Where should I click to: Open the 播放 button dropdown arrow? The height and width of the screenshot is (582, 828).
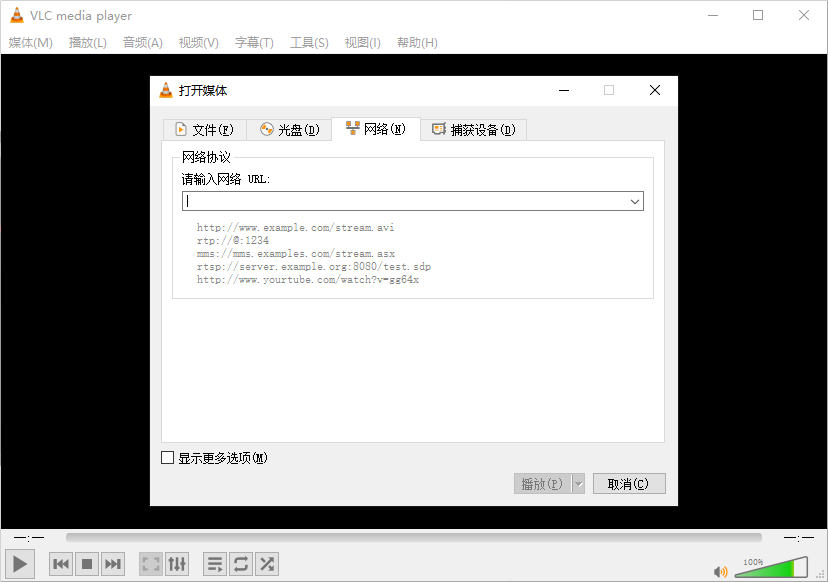(x=577, y=483)
